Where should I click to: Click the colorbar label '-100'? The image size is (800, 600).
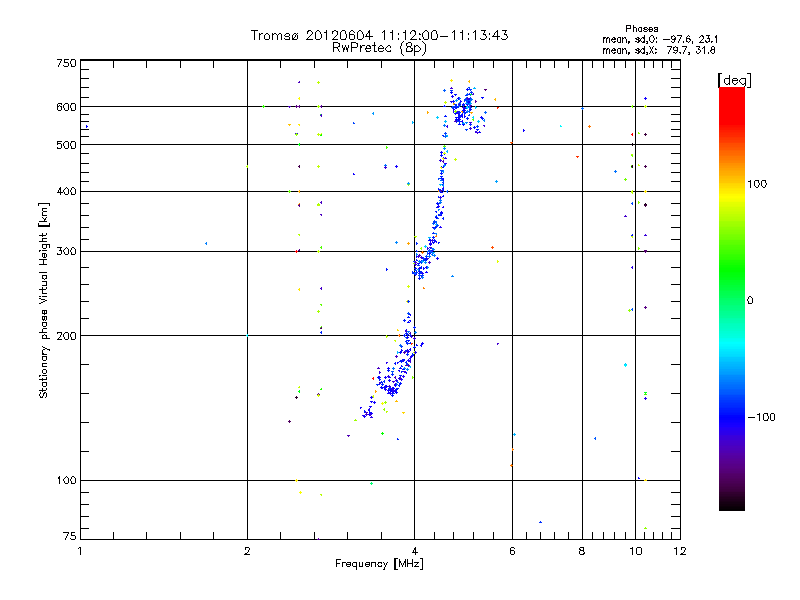[x=761, y=417]
